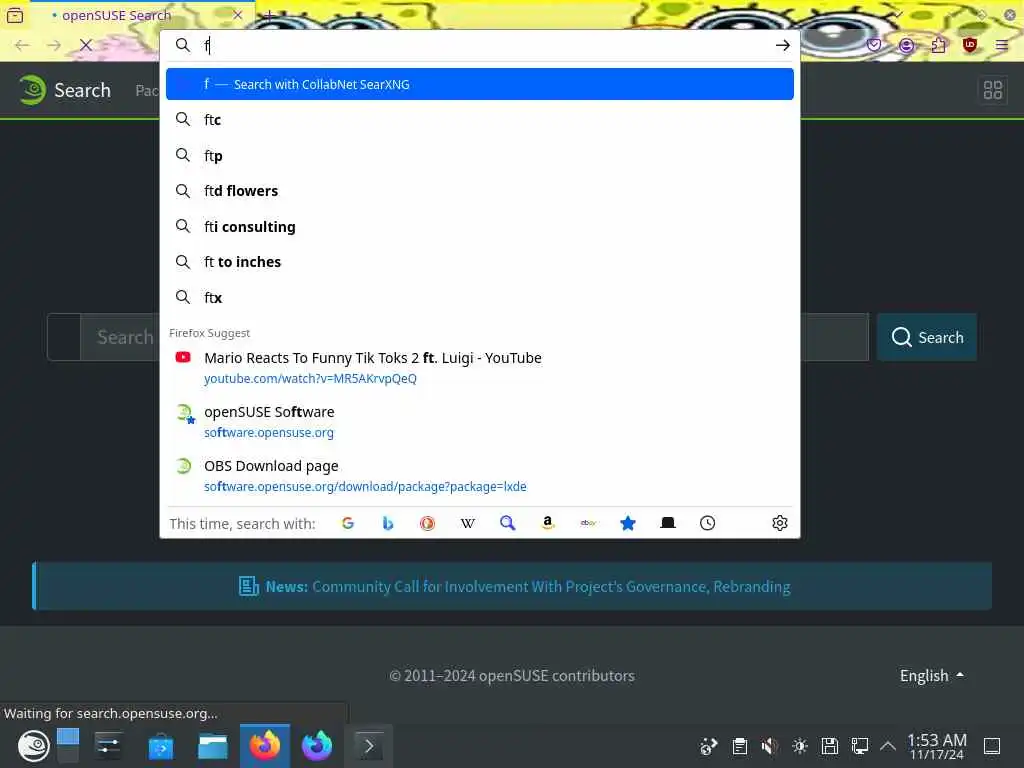Open the openSUSE application launcher
This screenshot has height=768, width=1024.
(x=33, y=746)
